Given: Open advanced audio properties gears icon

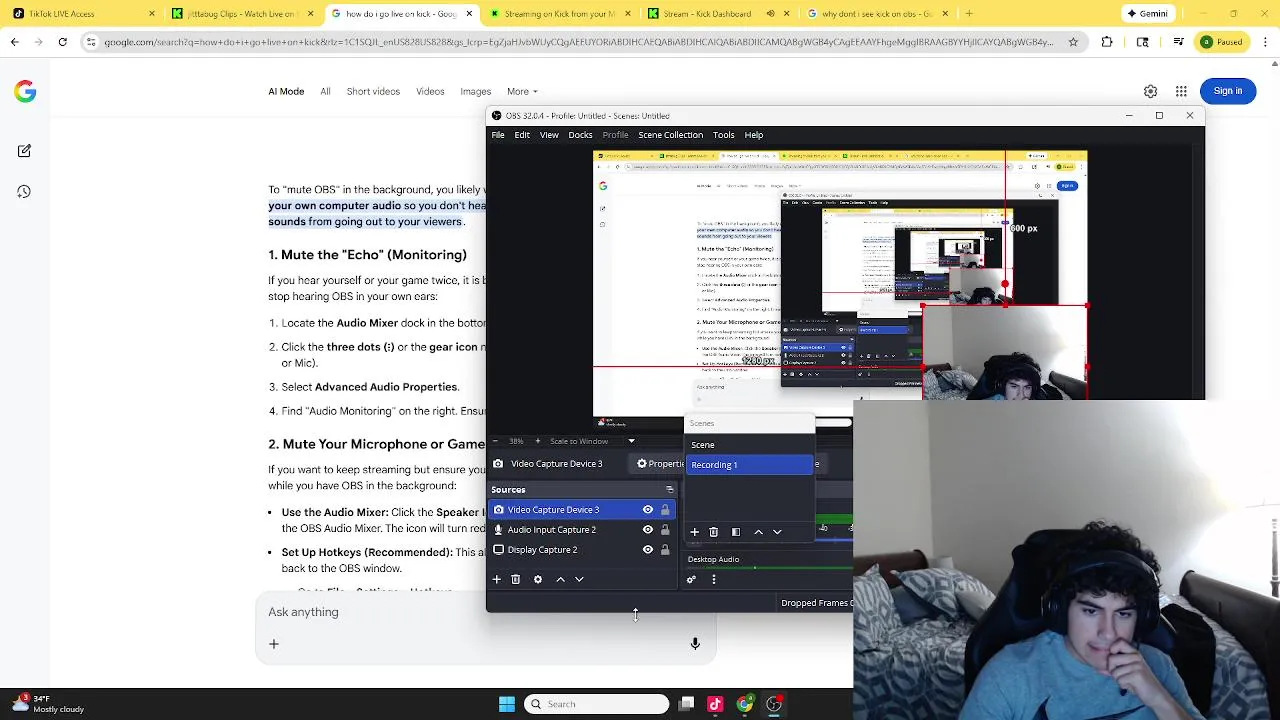Looking at the screenshot, I should click(691, 580).
